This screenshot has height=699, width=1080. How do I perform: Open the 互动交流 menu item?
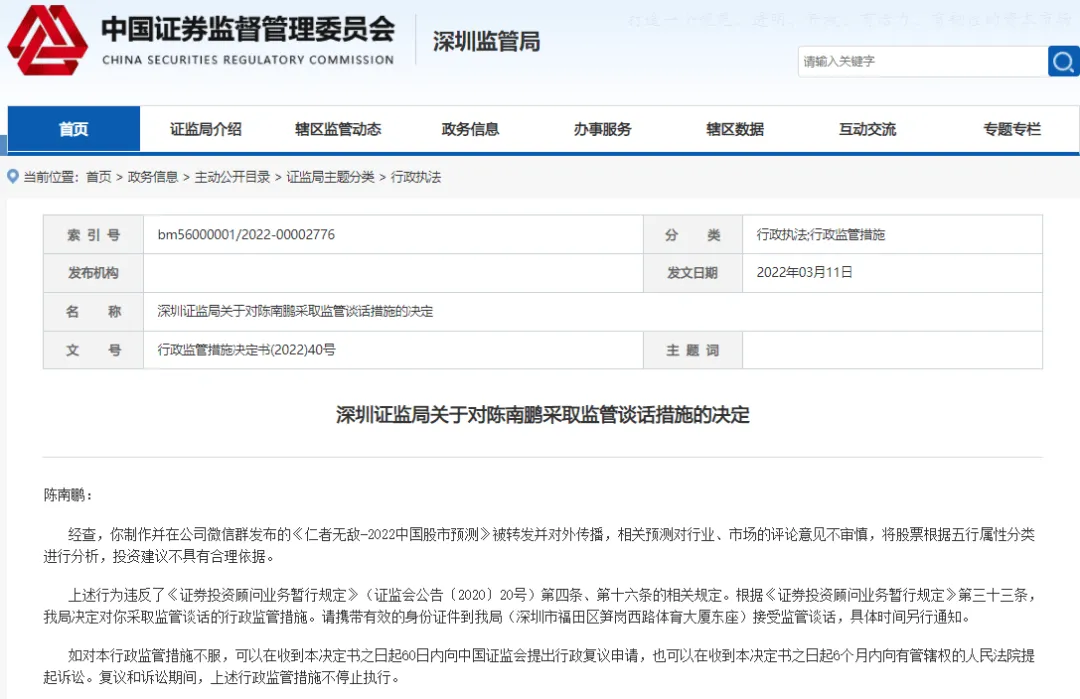click(867, 129)
